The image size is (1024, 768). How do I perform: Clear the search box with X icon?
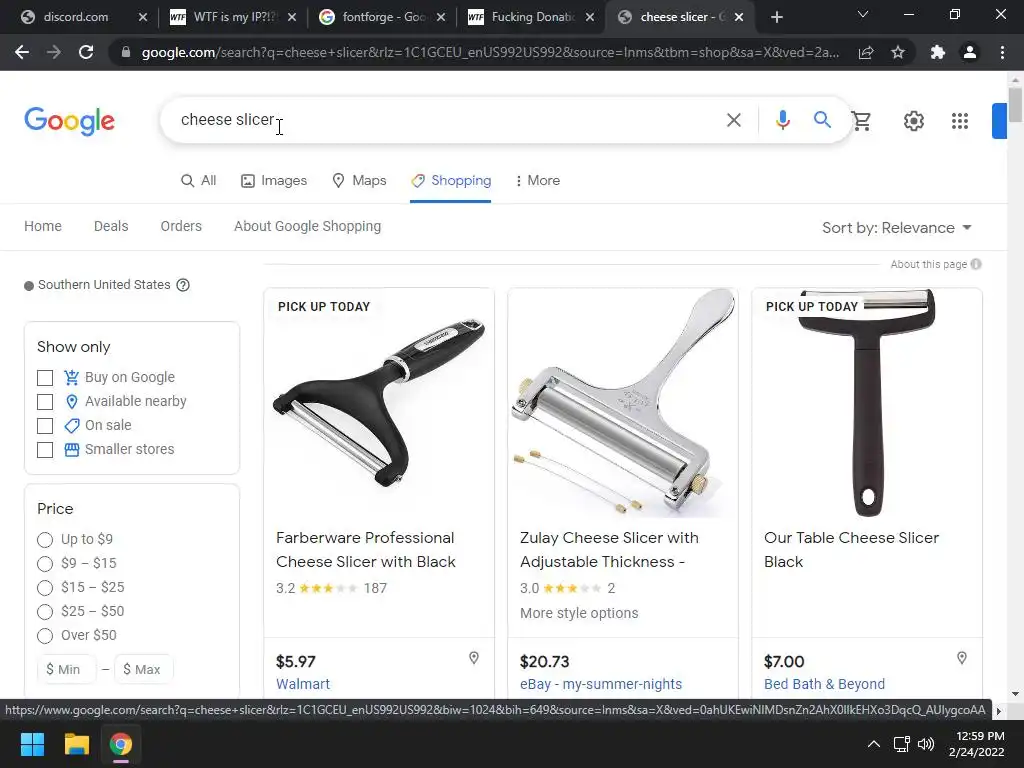[x=733, y=120]
